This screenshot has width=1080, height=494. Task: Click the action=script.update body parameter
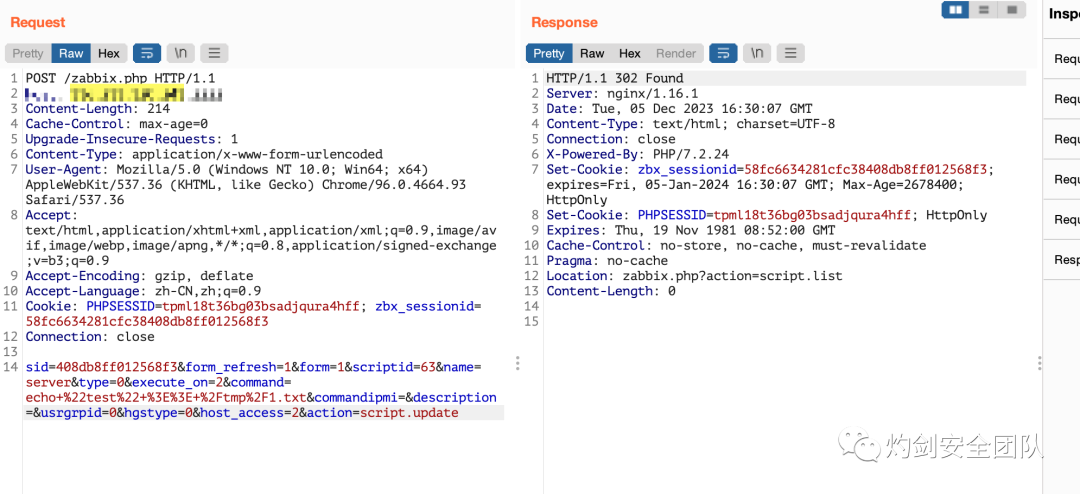[x=382, y=413]
